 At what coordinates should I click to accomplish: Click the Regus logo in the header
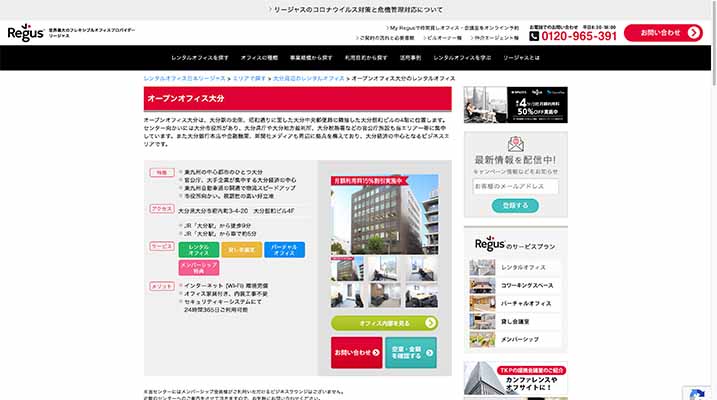[x=26, y=33]
